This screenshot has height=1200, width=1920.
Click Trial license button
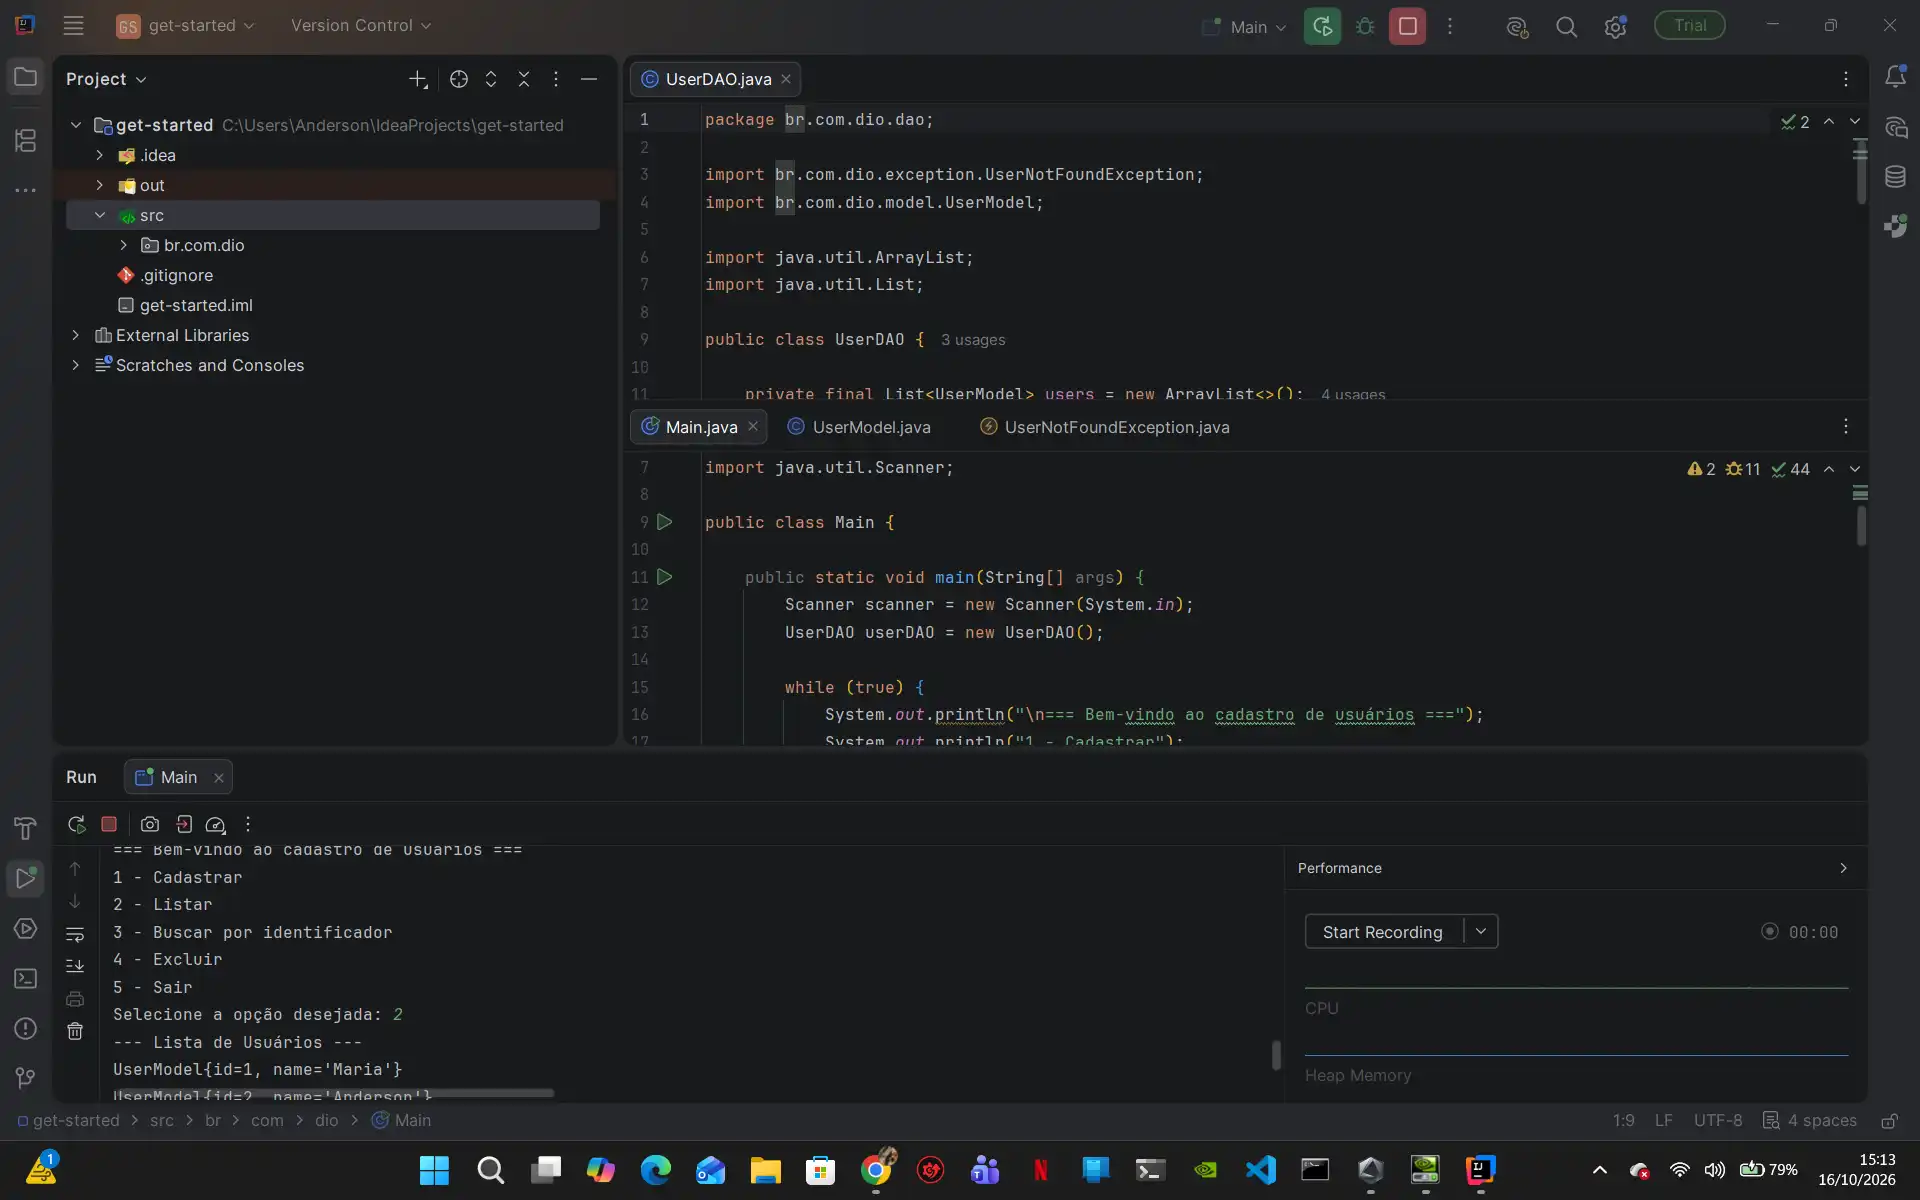tap(1690, 25)
